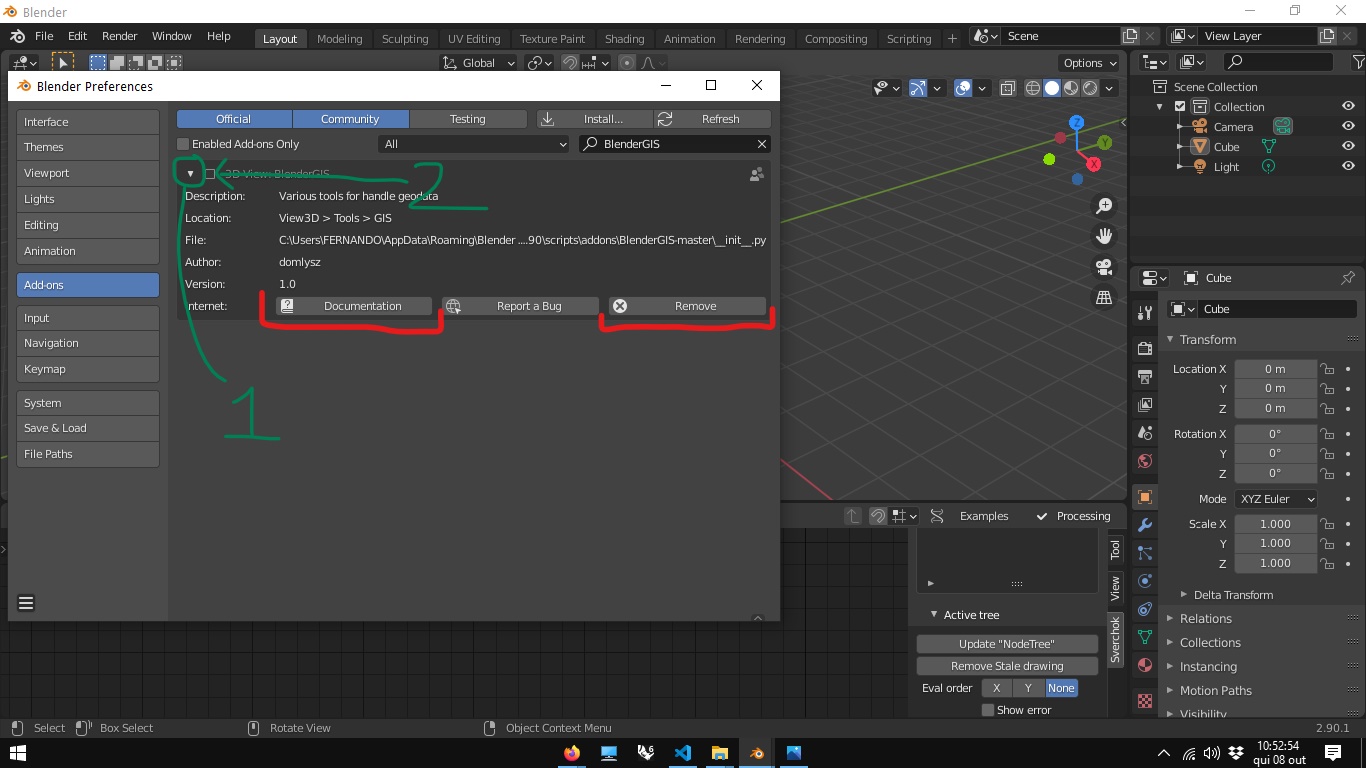Click the Remove add-on button
1366x768 pixels.
pos(687,306)
